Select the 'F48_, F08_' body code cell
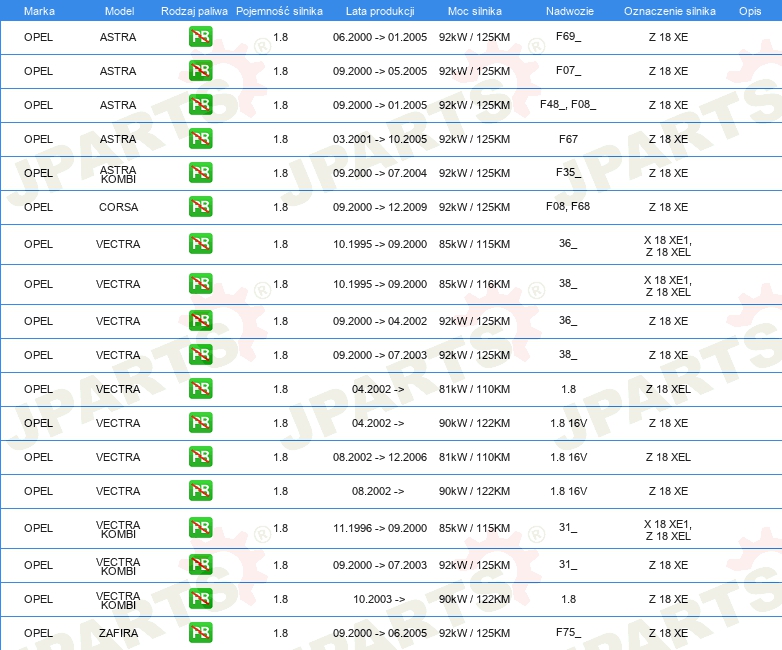The image size is (782, 650). click(x=568, y=104)
